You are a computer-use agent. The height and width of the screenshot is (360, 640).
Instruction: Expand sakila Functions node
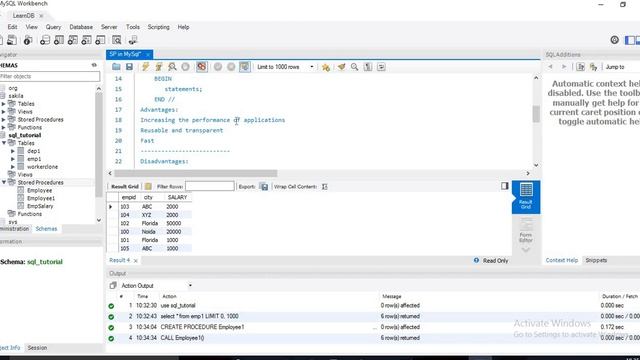point(4,127)
